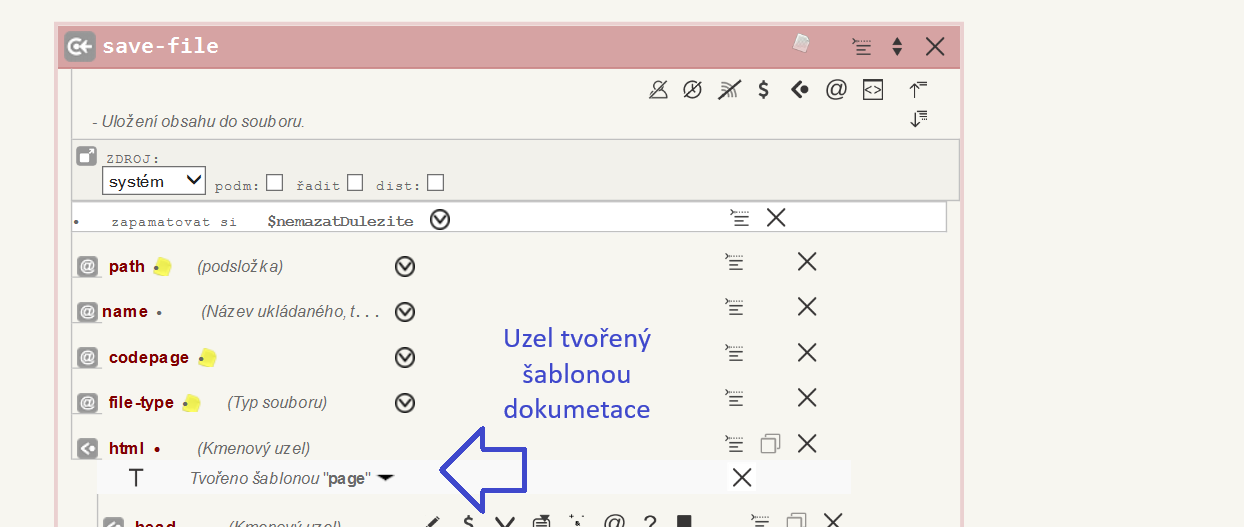The height and width of the screenshot is (527, 1244).
Task: Click the html root node label
Action: pos(127,448)
